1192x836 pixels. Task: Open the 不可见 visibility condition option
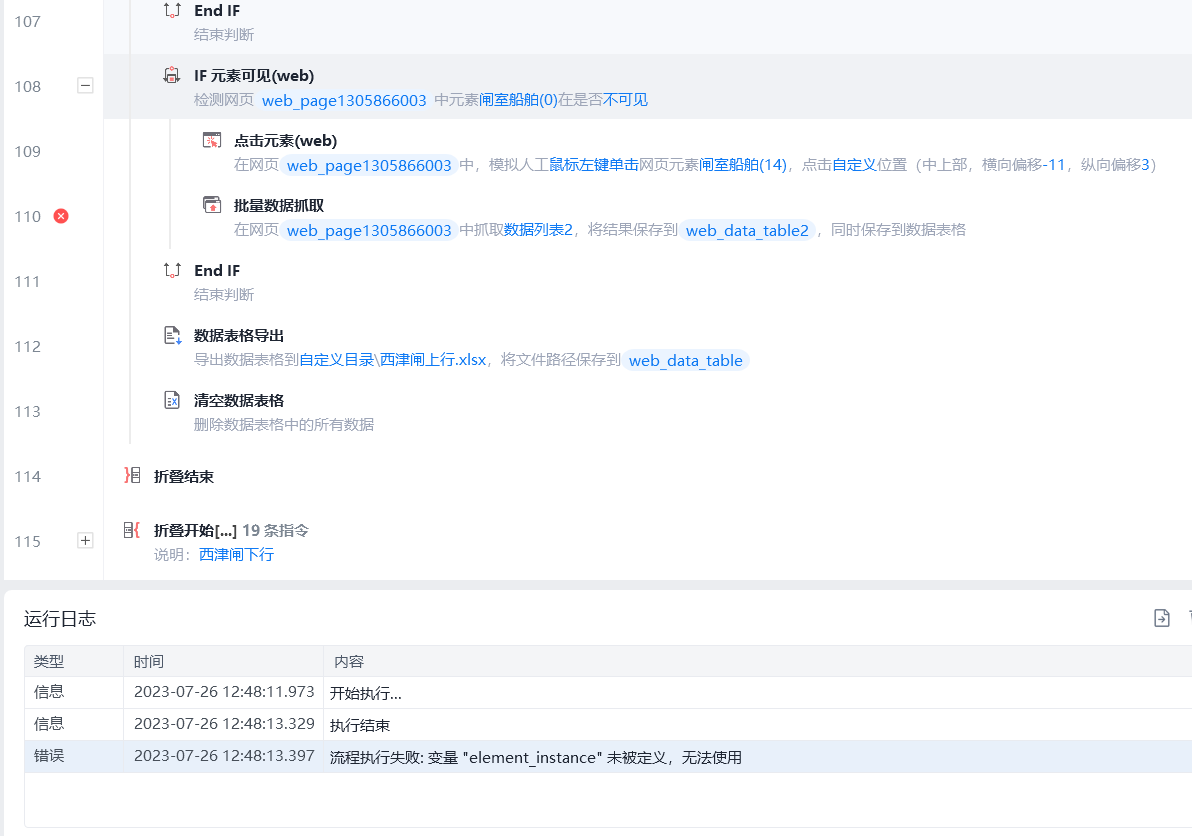[625, 100]
